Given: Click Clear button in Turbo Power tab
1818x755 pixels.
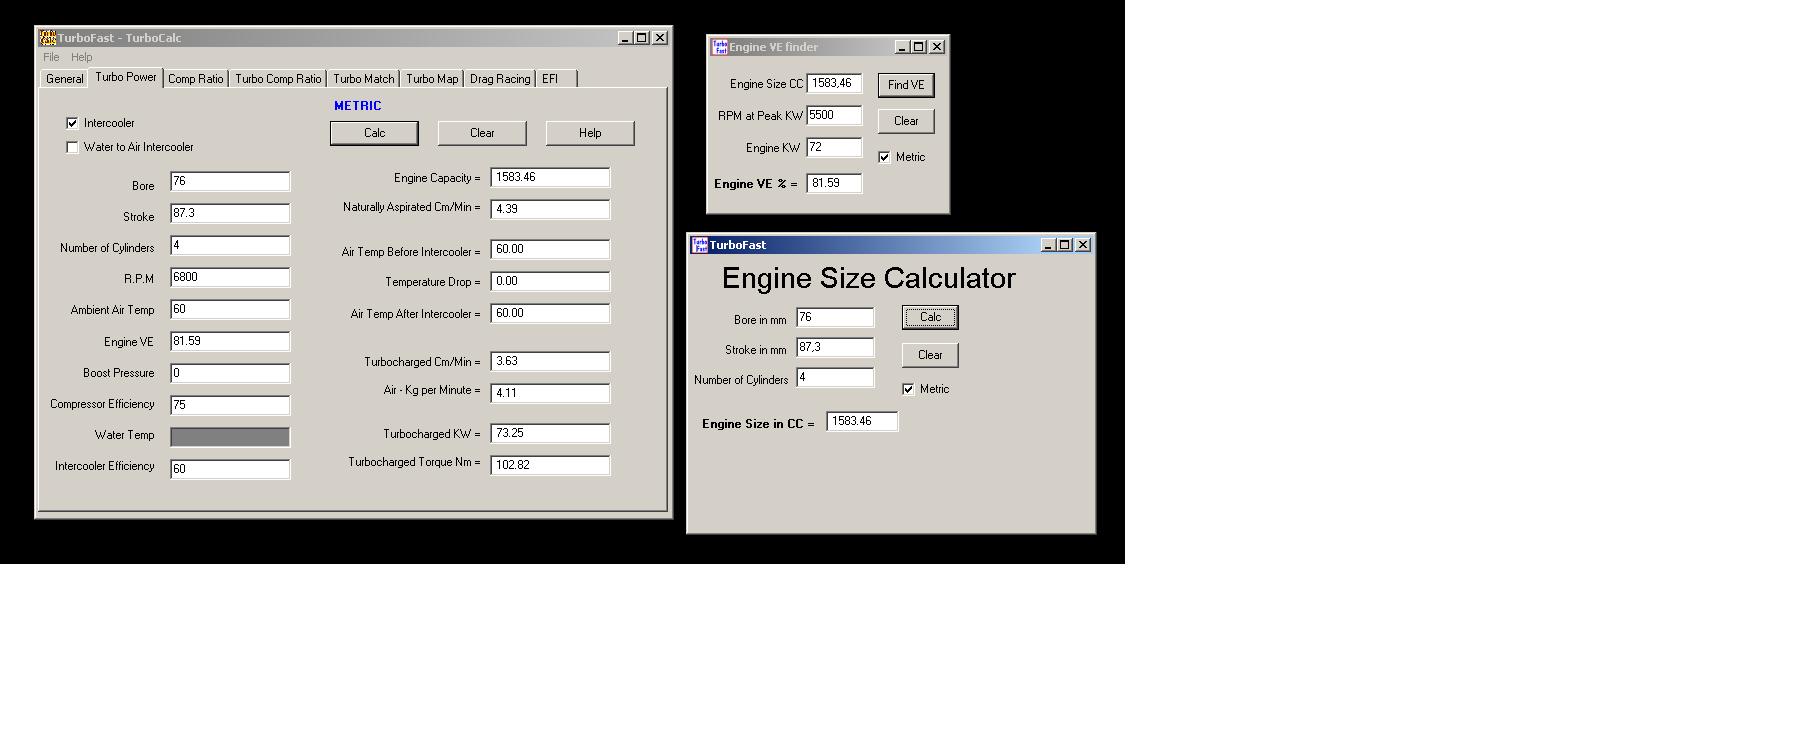Looking at the screenshot, I should point(482,133).
